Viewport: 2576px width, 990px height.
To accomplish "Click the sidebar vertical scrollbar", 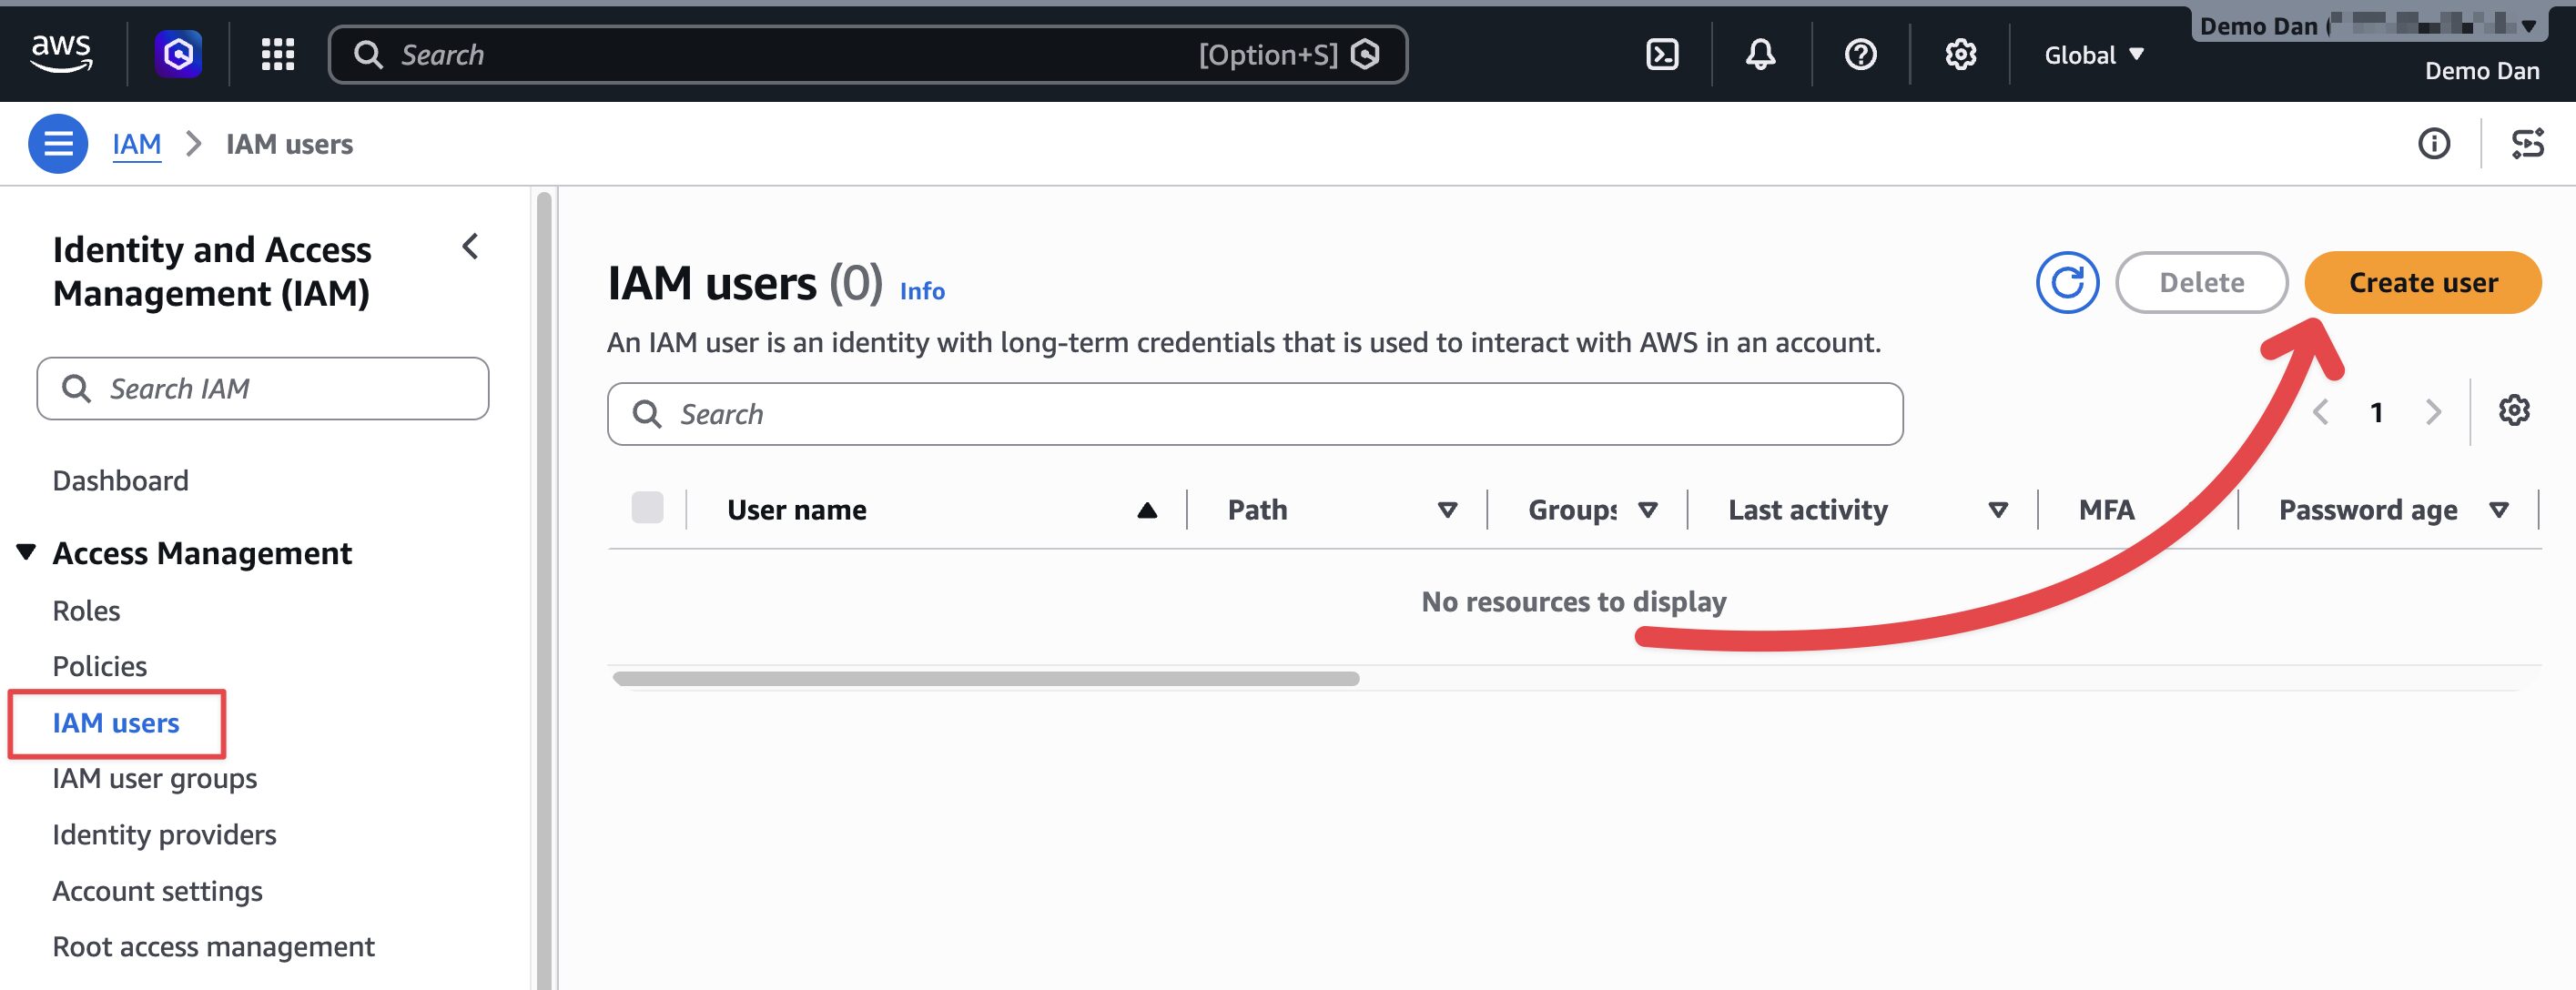I will [543, 590].
